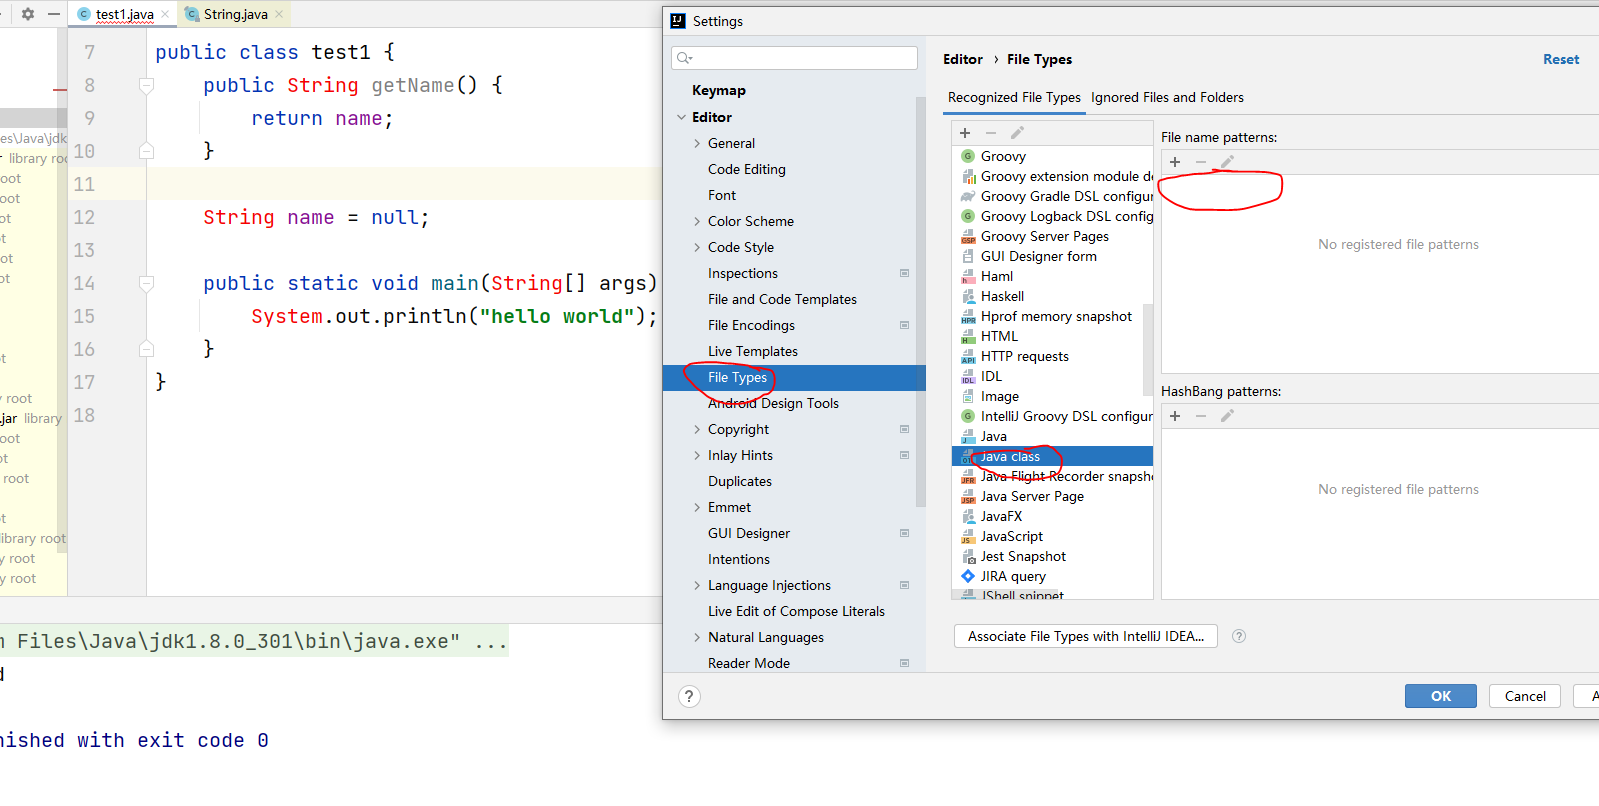Edit the HashBang pattern
The image size is (1599, 806).
[x=1227, y=416]
